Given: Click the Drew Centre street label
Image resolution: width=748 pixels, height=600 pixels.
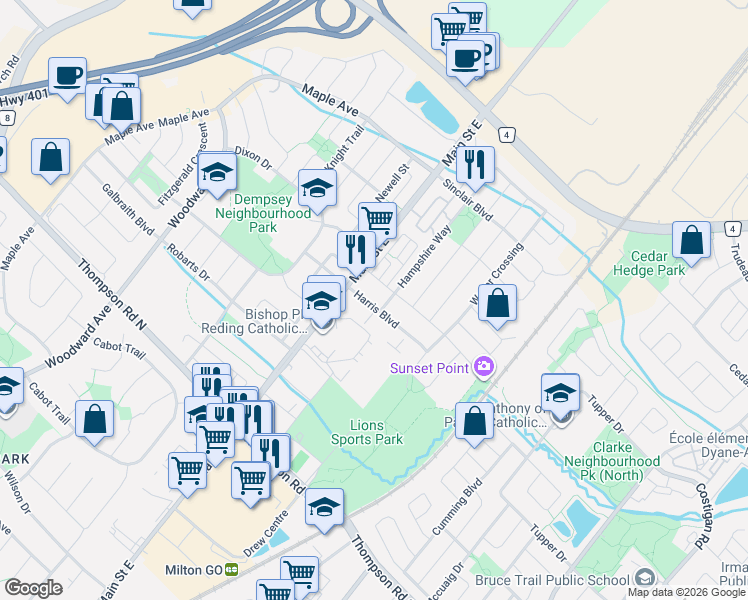Looking at the screenshot, I should pyautogui.click(x=266, y=533).
